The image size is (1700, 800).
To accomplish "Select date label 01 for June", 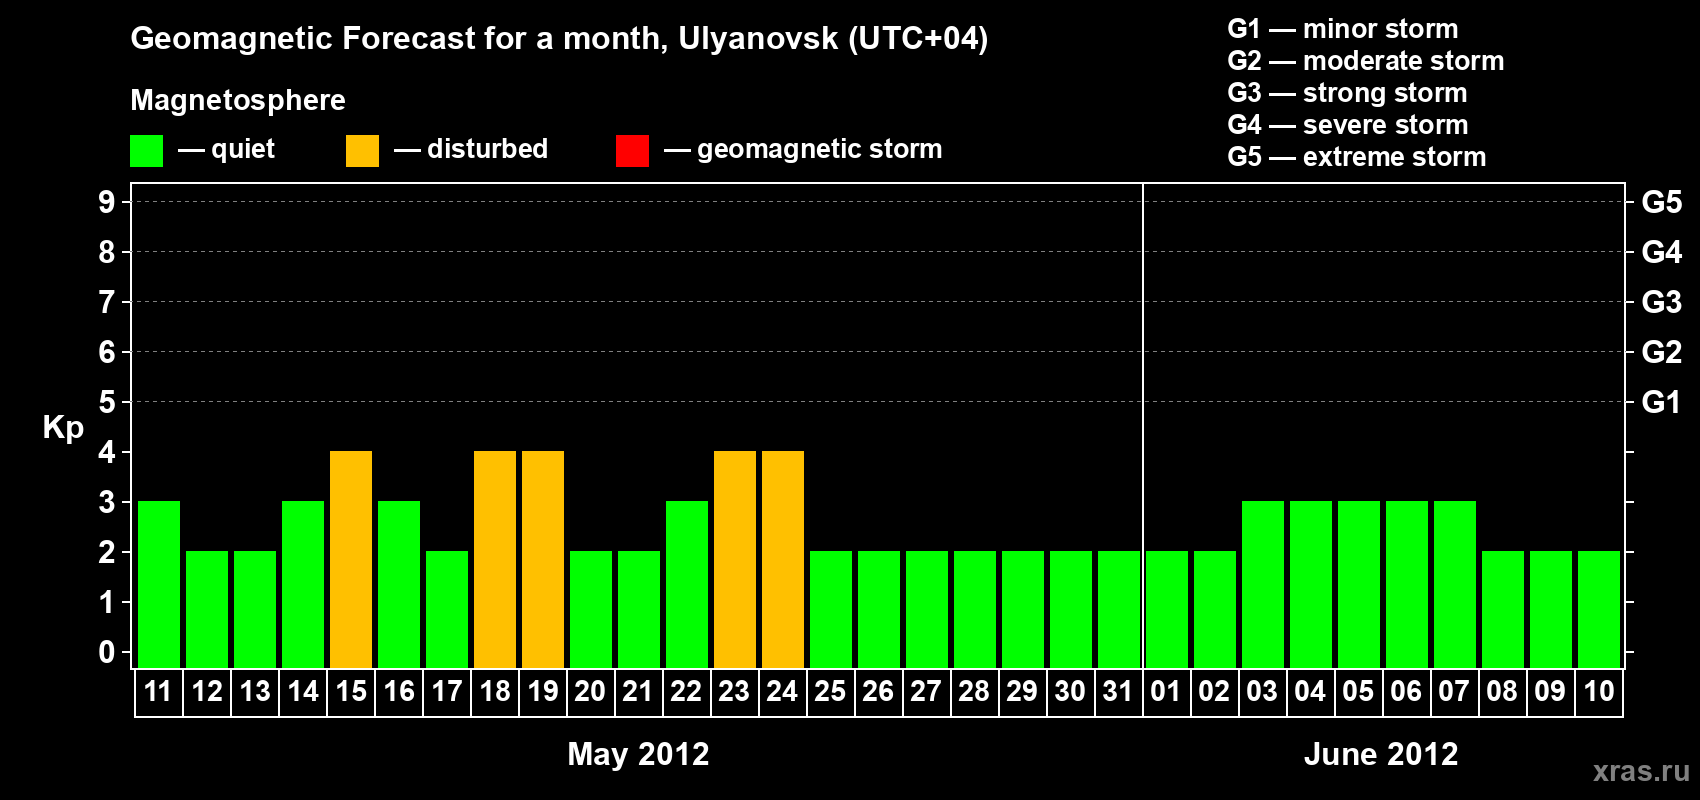I will tap(1166, 691).
